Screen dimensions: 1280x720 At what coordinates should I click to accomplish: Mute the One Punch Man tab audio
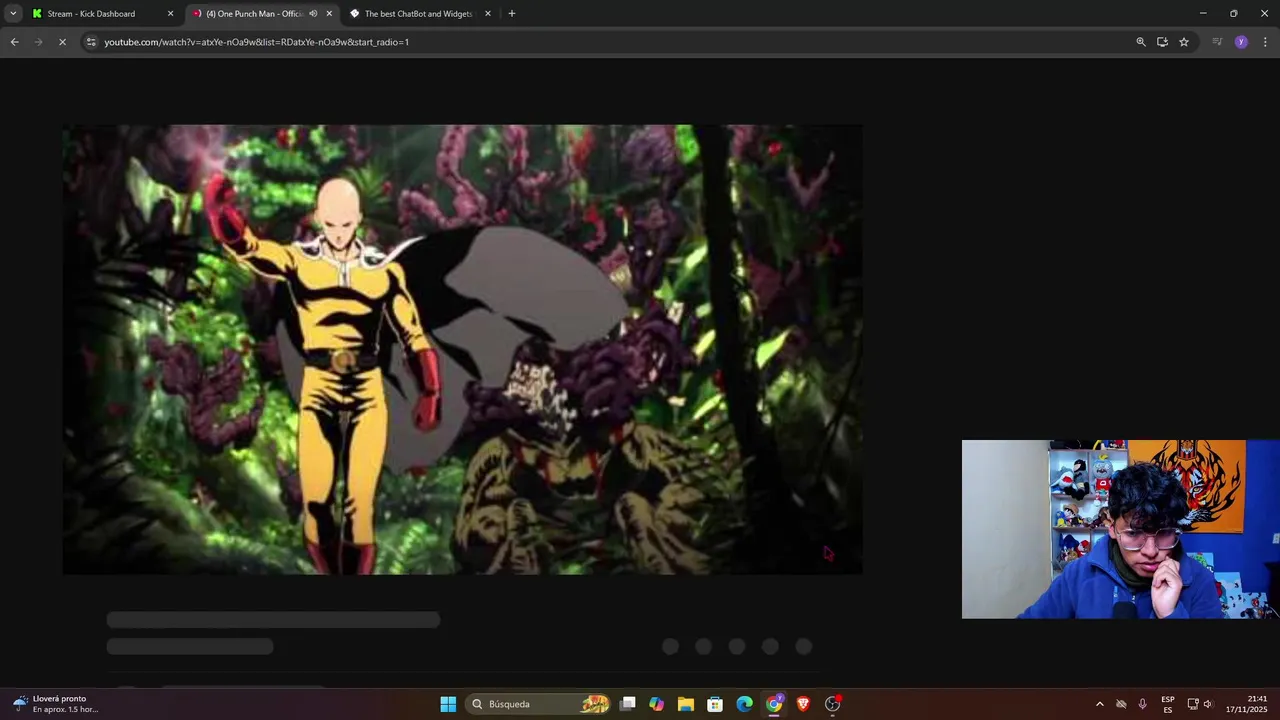point(313,14)
